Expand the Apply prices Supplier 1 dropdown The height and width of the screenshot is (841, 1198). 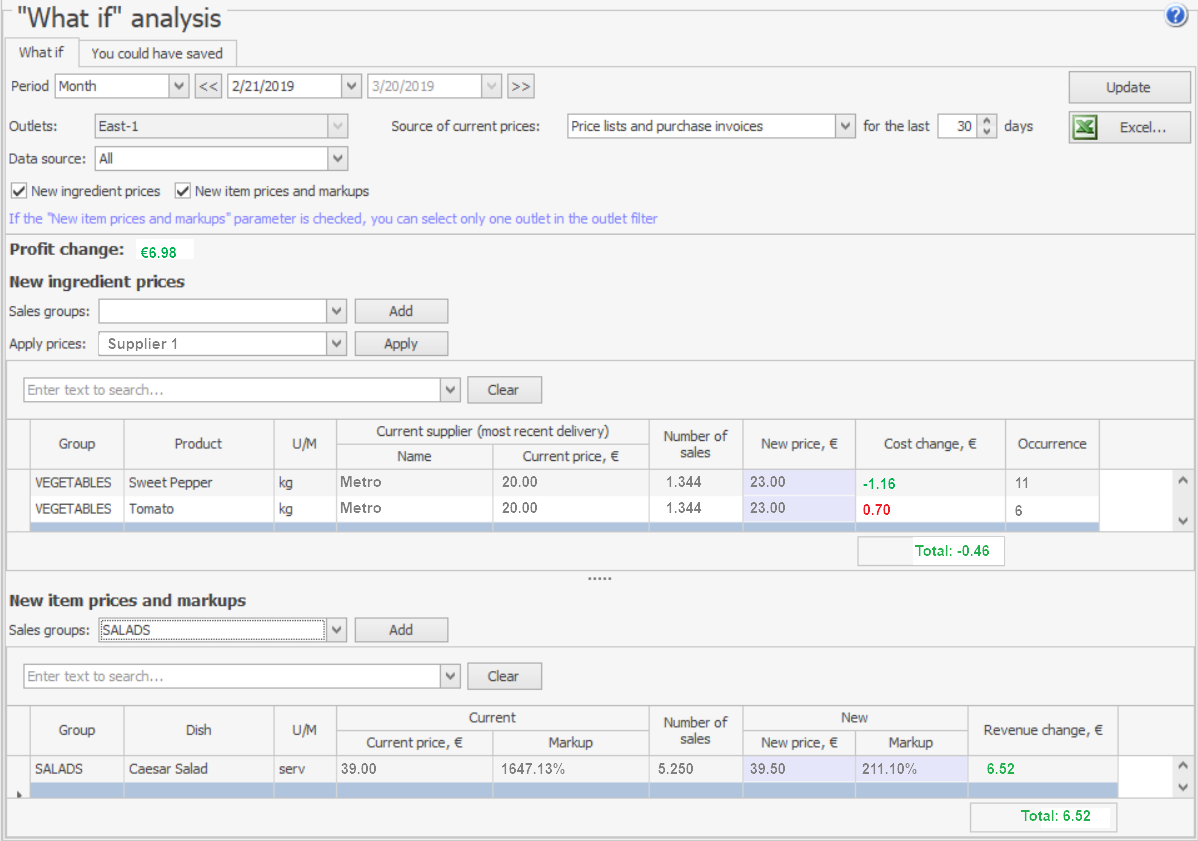pyautogui.click(x=337, y=343)
